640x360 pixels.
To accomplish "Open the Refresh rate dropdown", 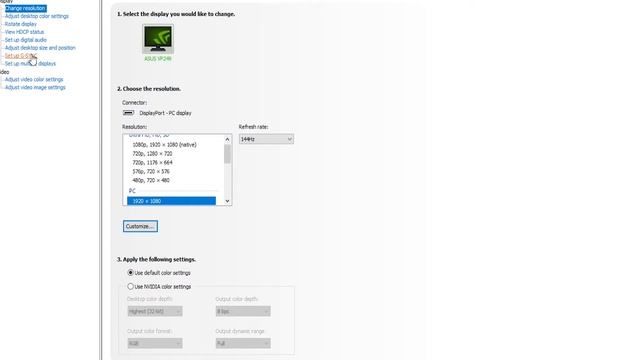I will 266,139.
